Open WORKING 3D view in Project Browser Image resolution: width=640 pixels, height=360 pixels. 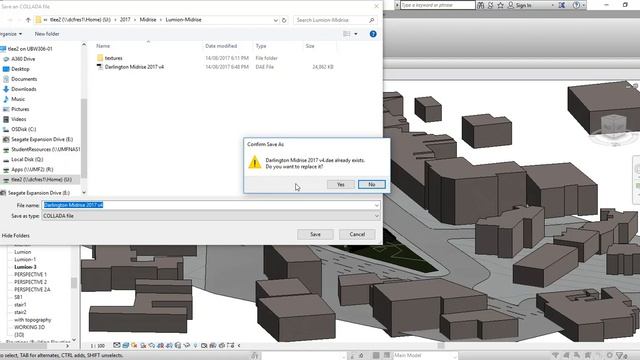(29, 327)
